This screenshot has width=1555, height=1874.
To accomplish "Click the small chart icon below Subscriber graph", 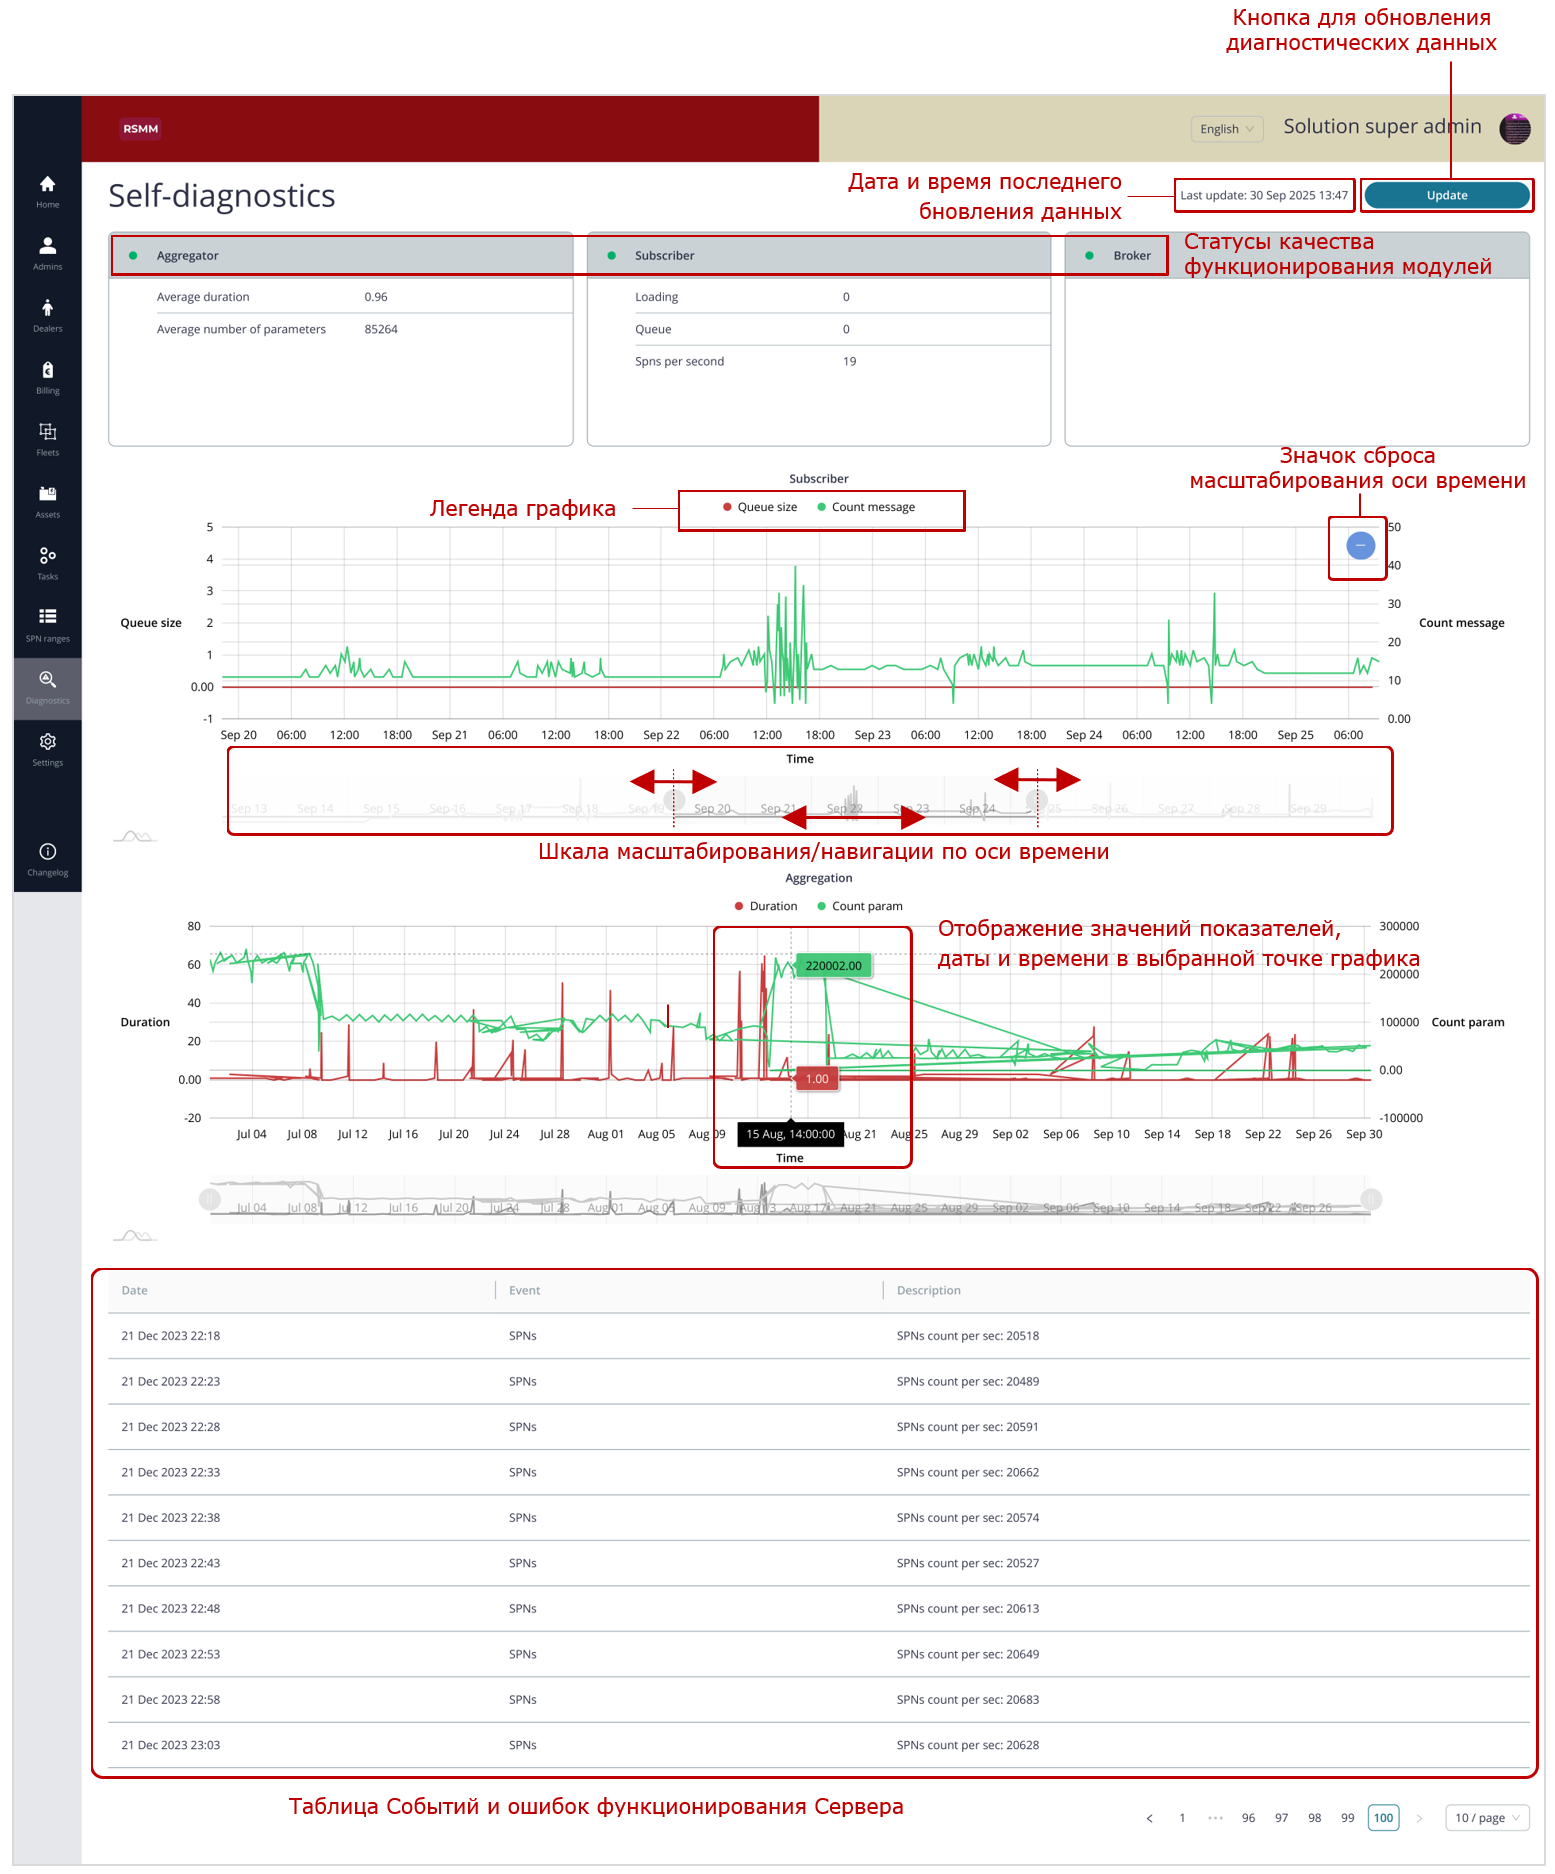I will [x=135, y=836].
